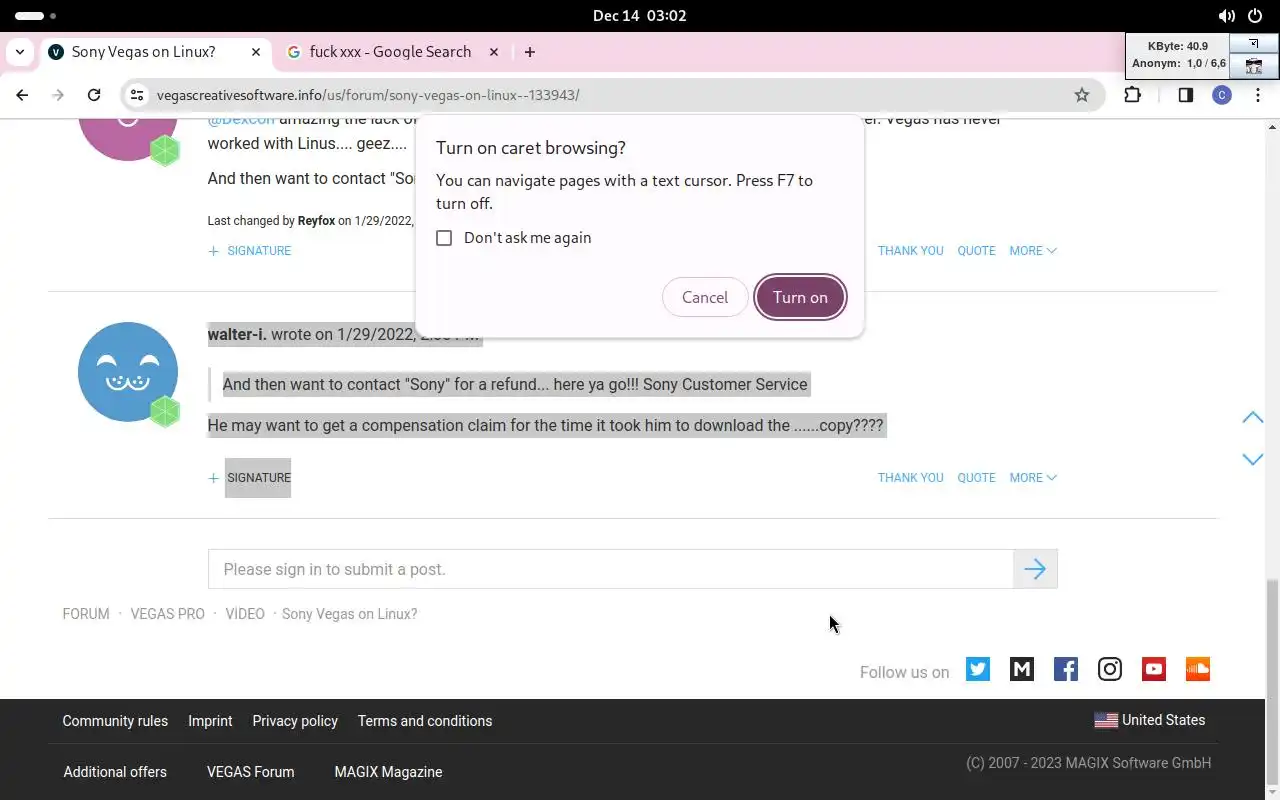Switch to the Google Search tab
The height and width of the screenshot is (800, 1280).
click(x=390, y=52)
